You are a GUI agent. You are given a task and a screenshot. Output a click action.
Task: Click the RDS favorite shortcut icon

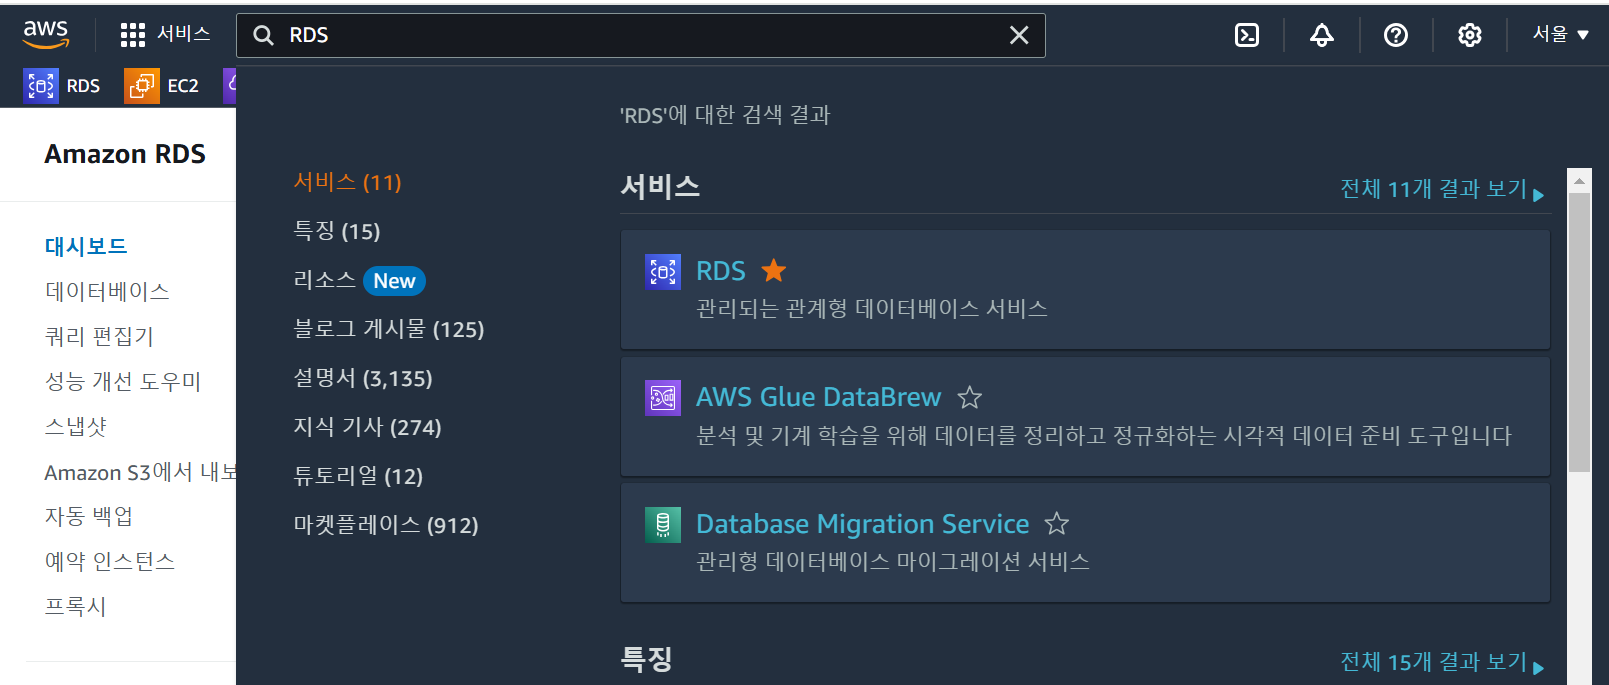coord(41,86)
